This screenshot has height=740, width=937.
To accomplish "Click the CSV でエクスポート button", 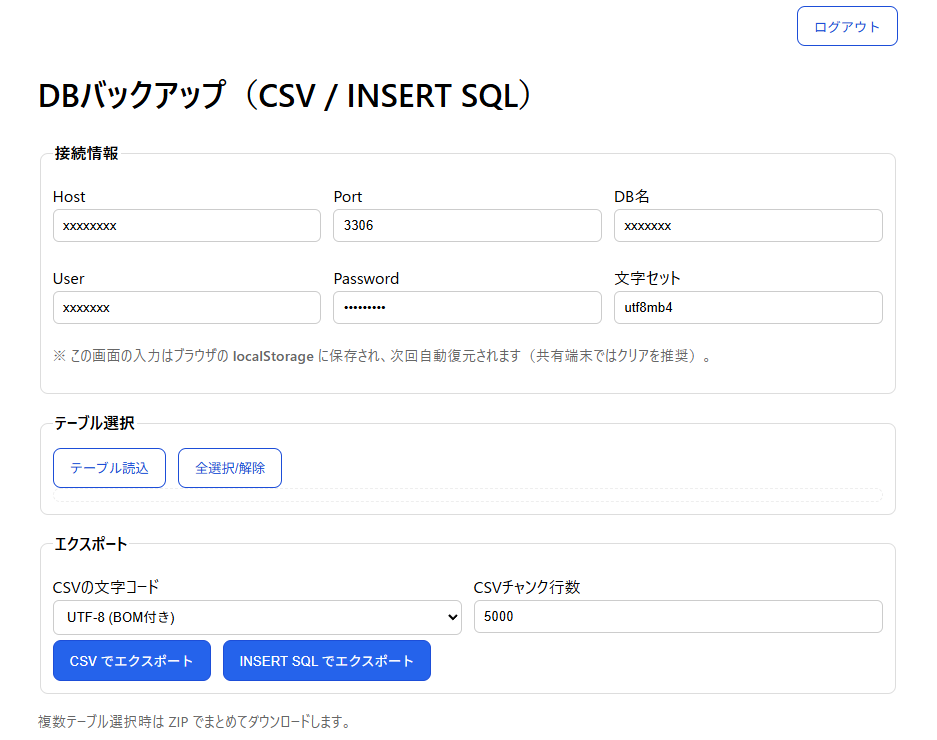I will (131, 661).
